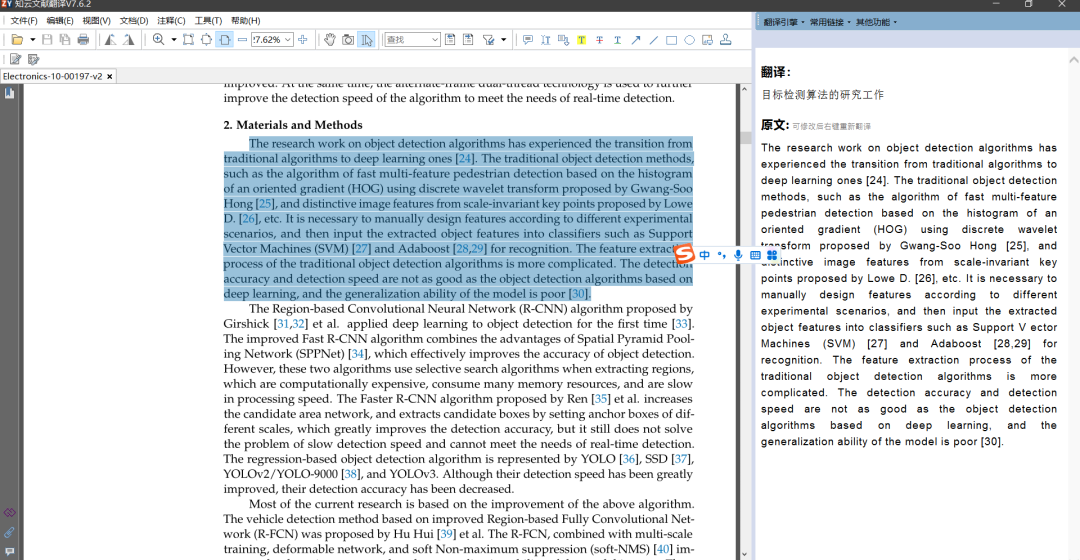The image size is (1080, 560).
Task: Switch Sogou input to 中 Chinese mode
Action: pyautogui.click(x=705, y=255)
